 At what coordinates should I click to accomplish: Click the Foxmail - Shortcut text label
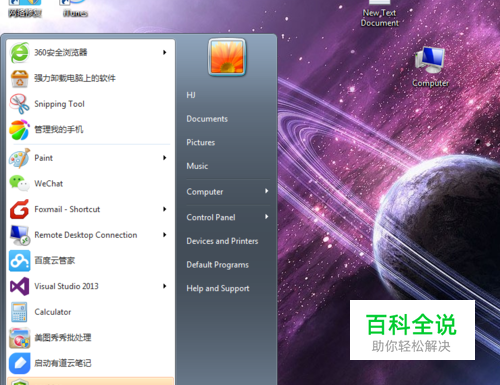(67, 209)
